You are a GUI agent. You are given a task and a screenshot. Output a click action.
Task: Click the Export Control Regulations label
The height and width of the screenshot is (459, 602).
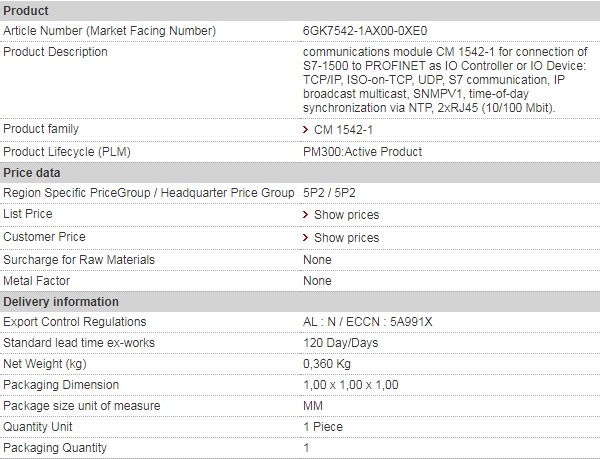(74, 322)
